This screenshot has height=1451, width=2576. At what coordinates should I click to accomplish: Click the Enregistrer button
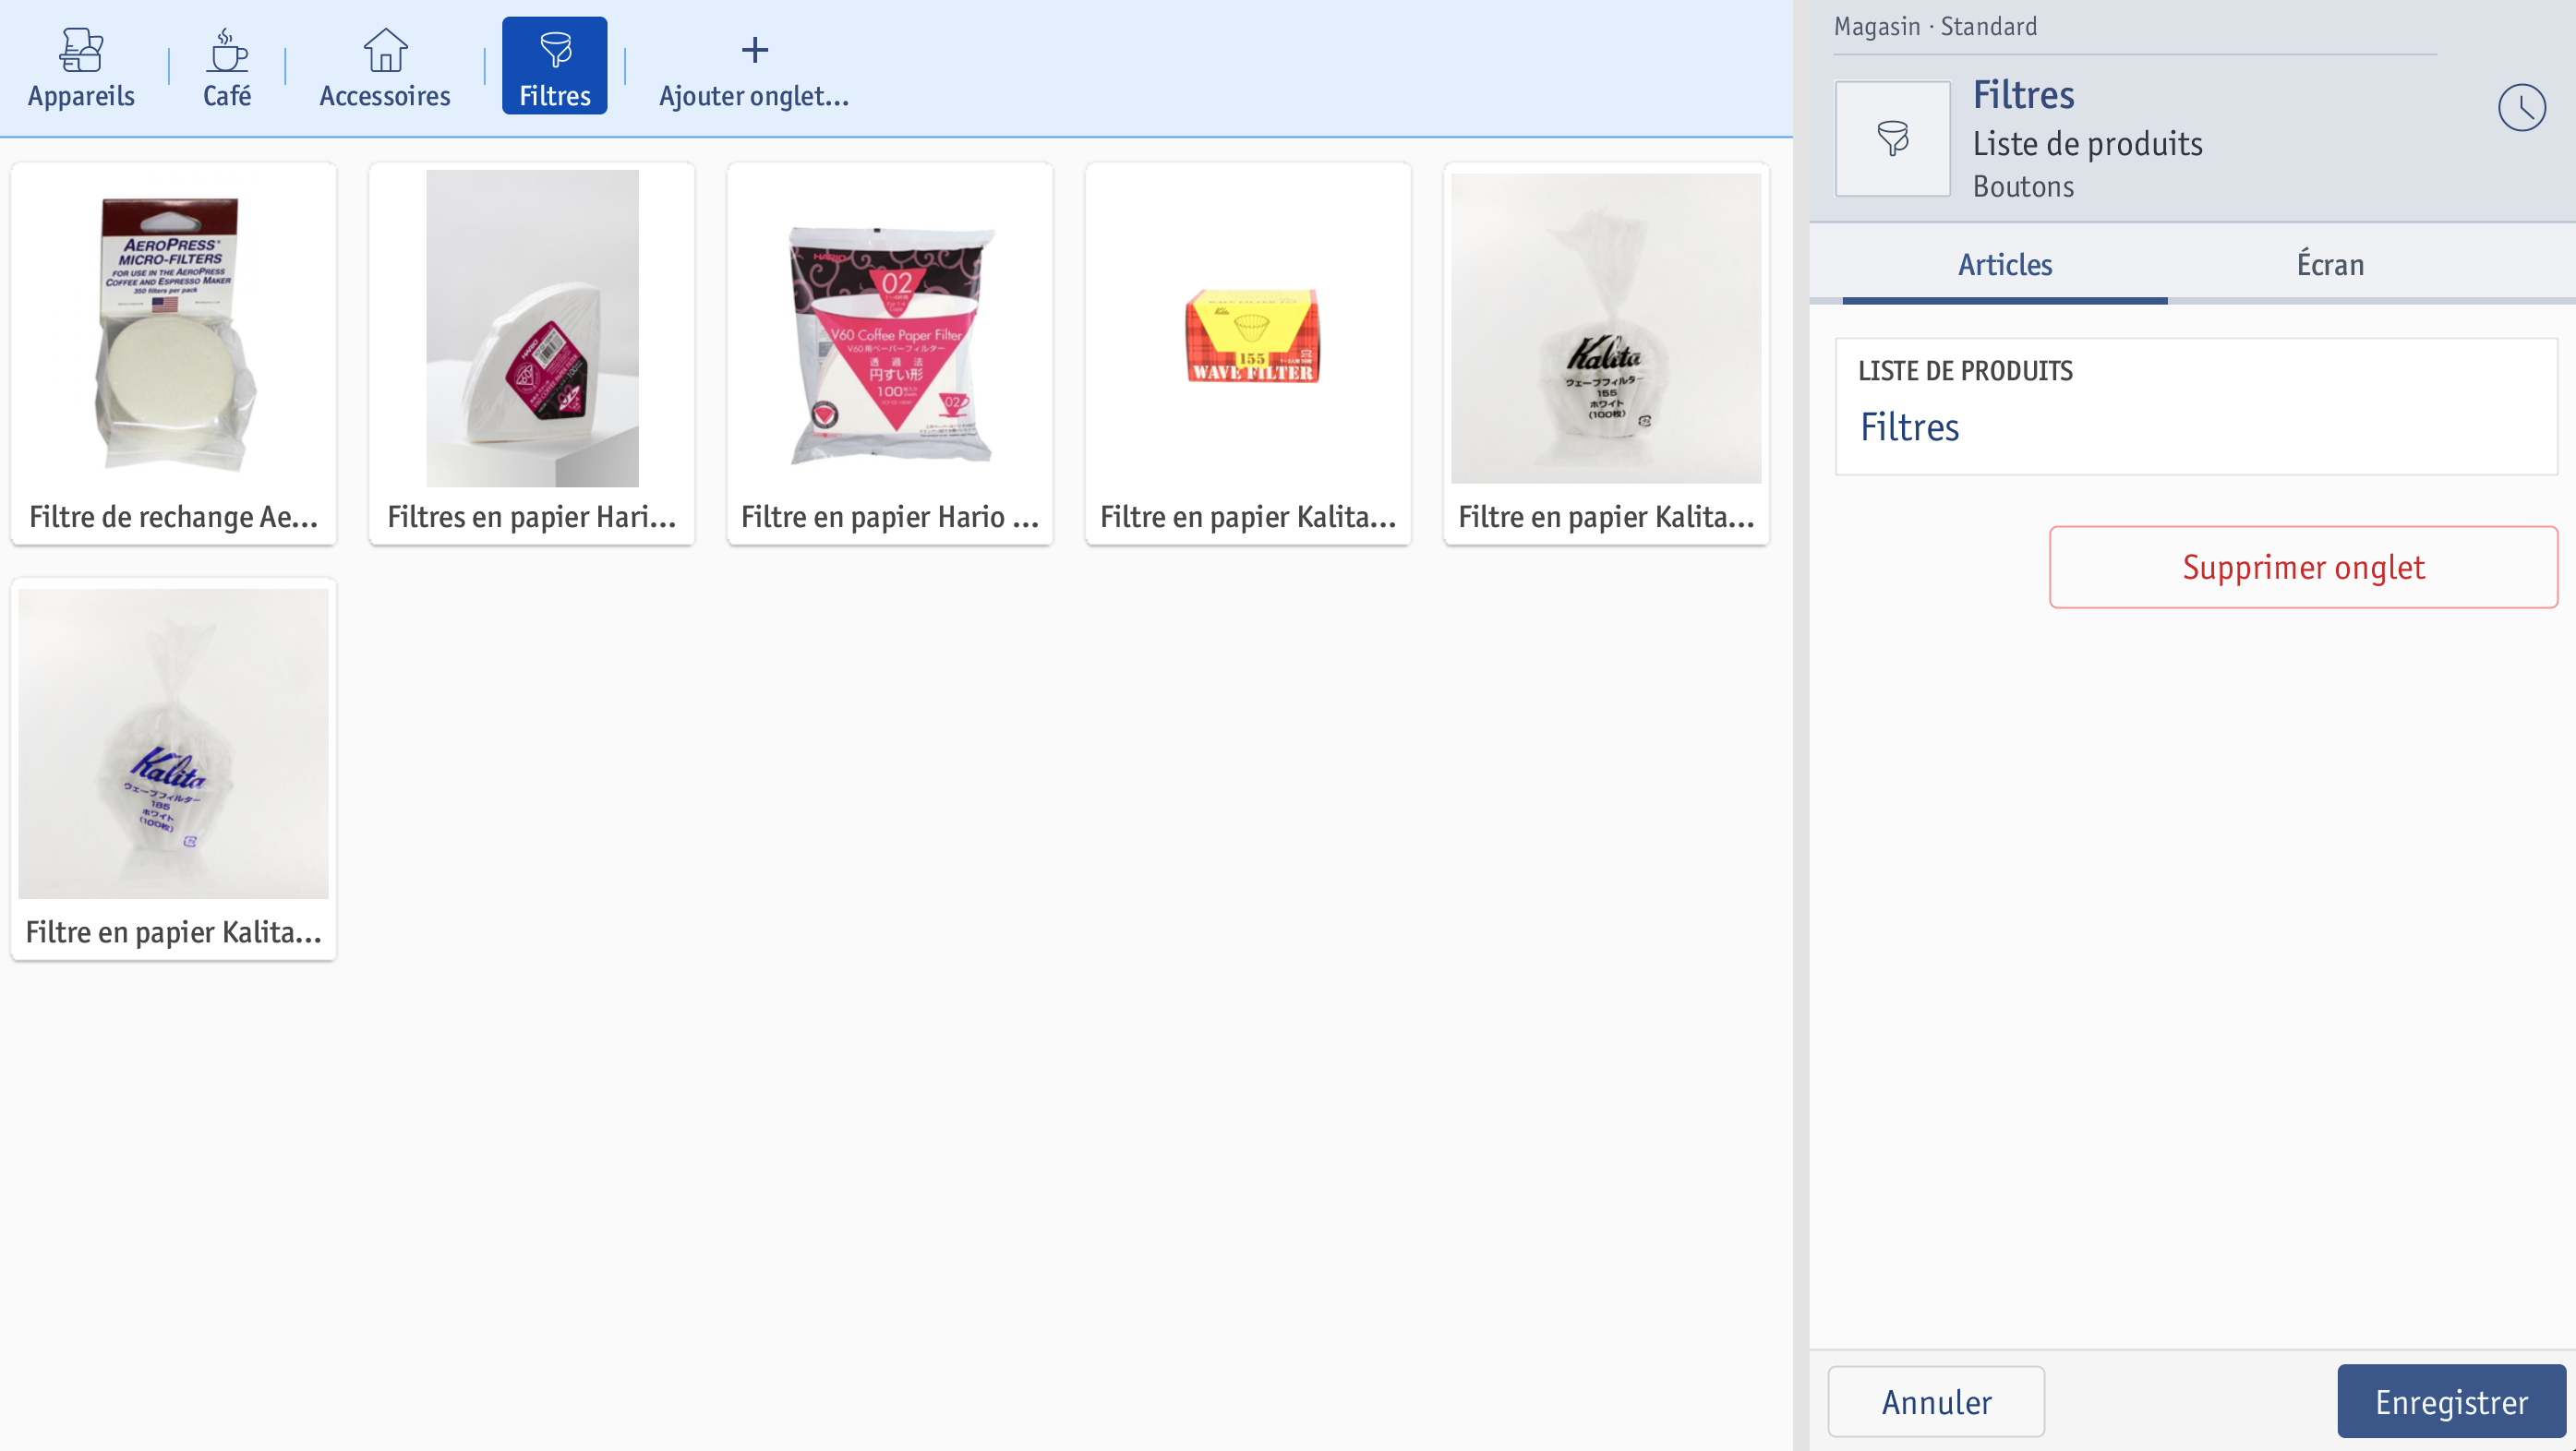[2451, 1402]
